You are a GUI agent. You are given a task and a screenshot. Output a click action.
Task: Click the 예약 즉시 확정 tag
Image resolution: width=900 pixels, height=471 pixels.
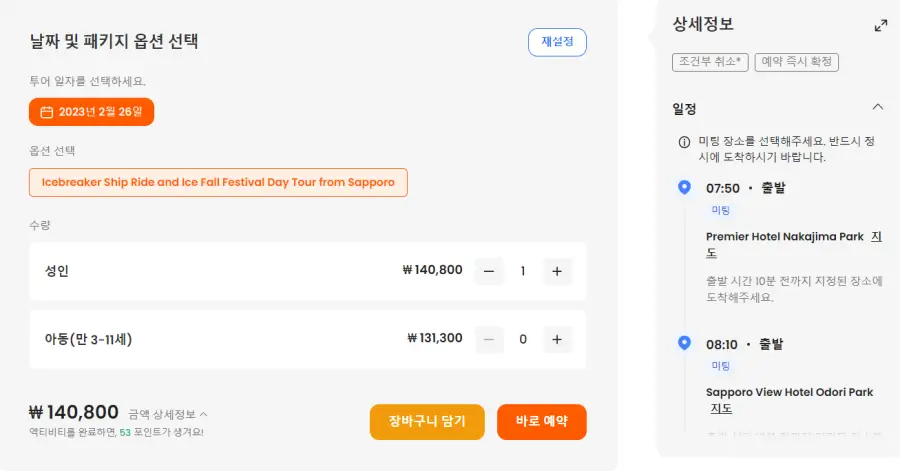[x=796, y=62]
